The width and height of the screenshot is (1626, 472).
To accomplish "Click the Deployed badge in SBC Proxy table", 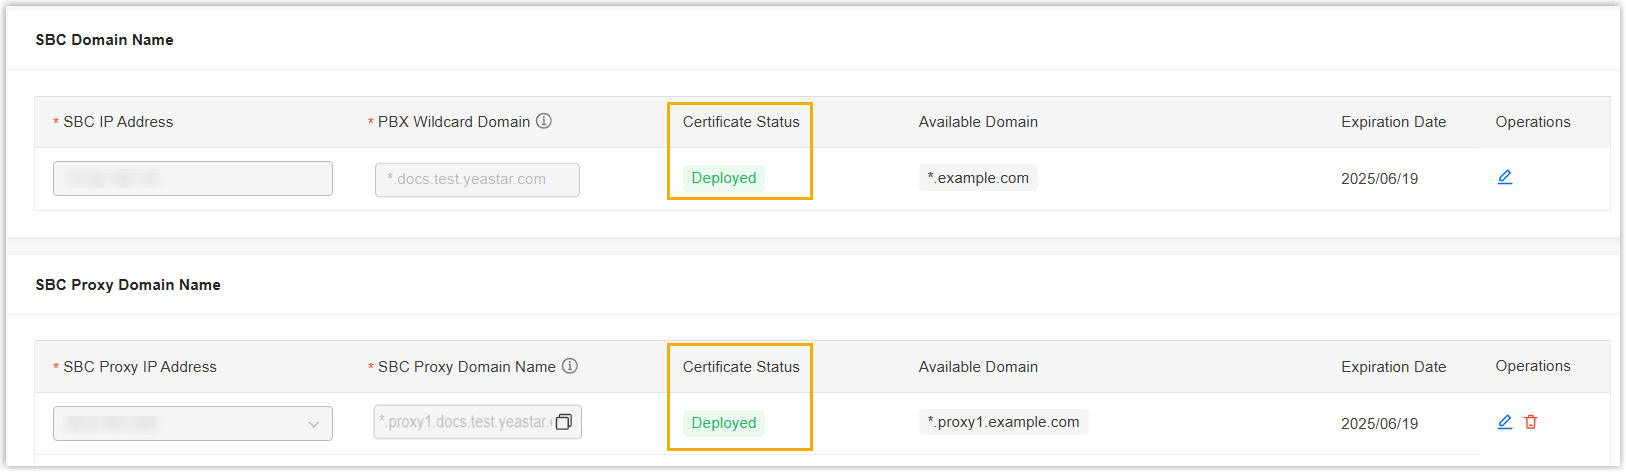I will click(724, 423).
